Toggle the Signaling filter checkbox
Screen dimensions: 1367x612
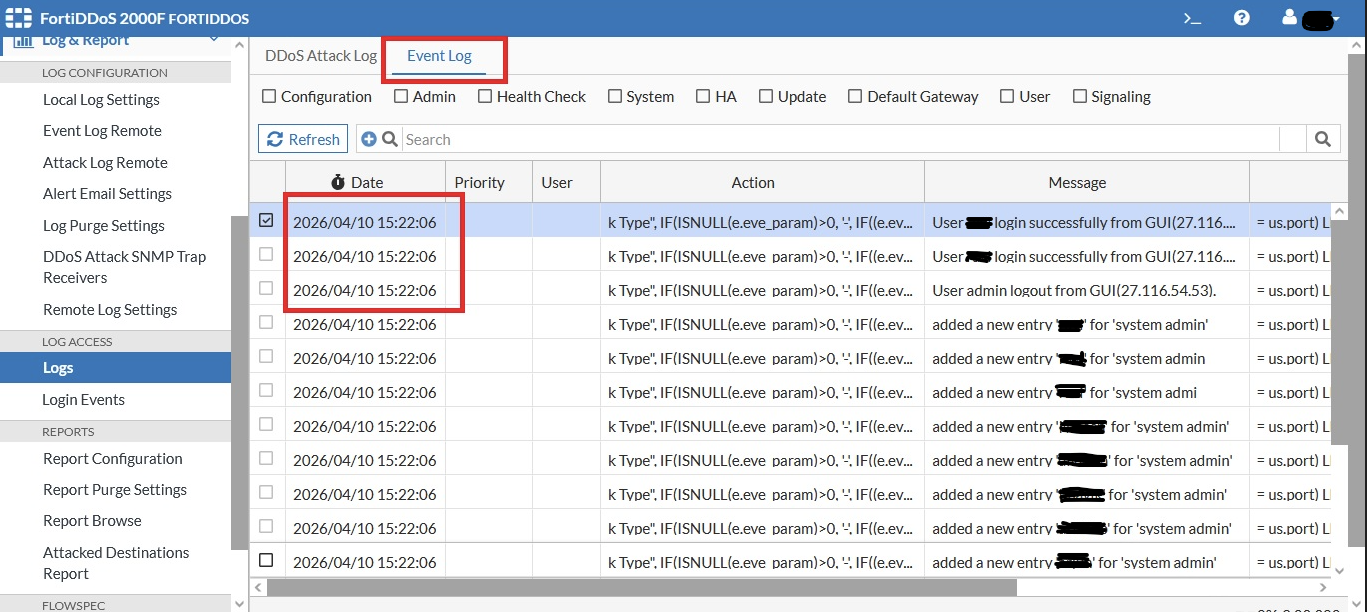click(x=1080, y=96)
